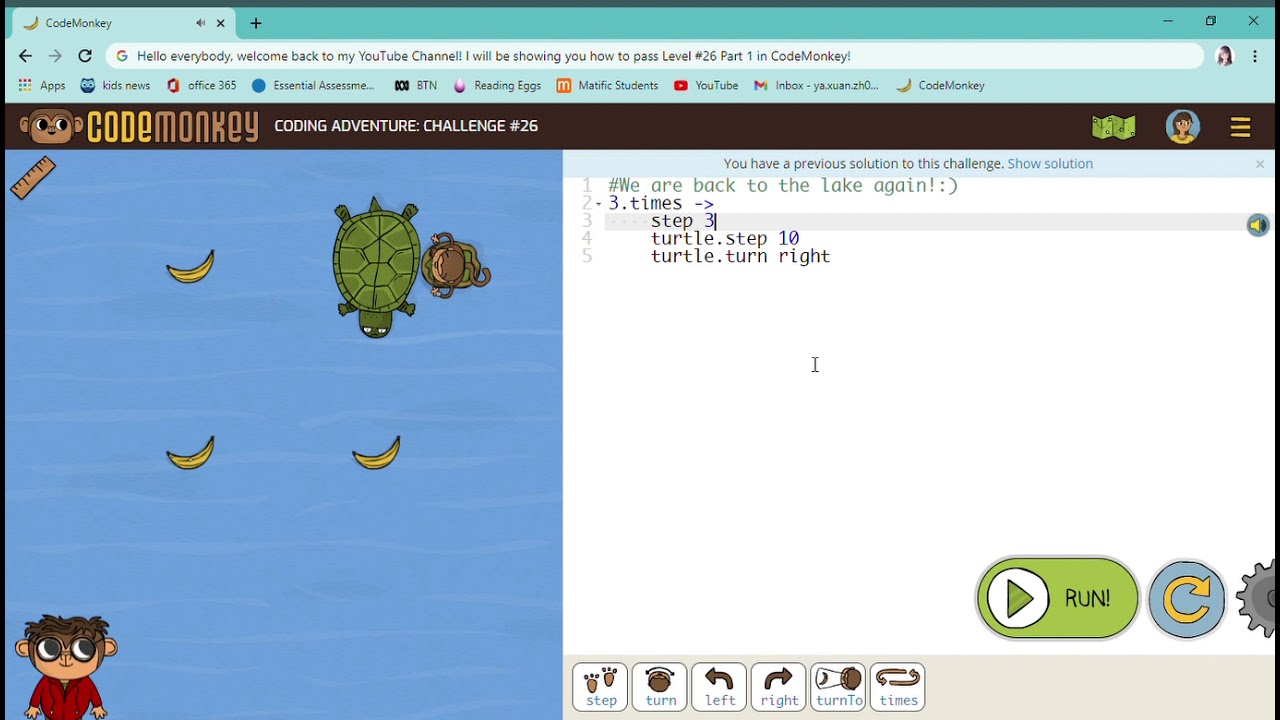Open the hamburger menu

1241,127
